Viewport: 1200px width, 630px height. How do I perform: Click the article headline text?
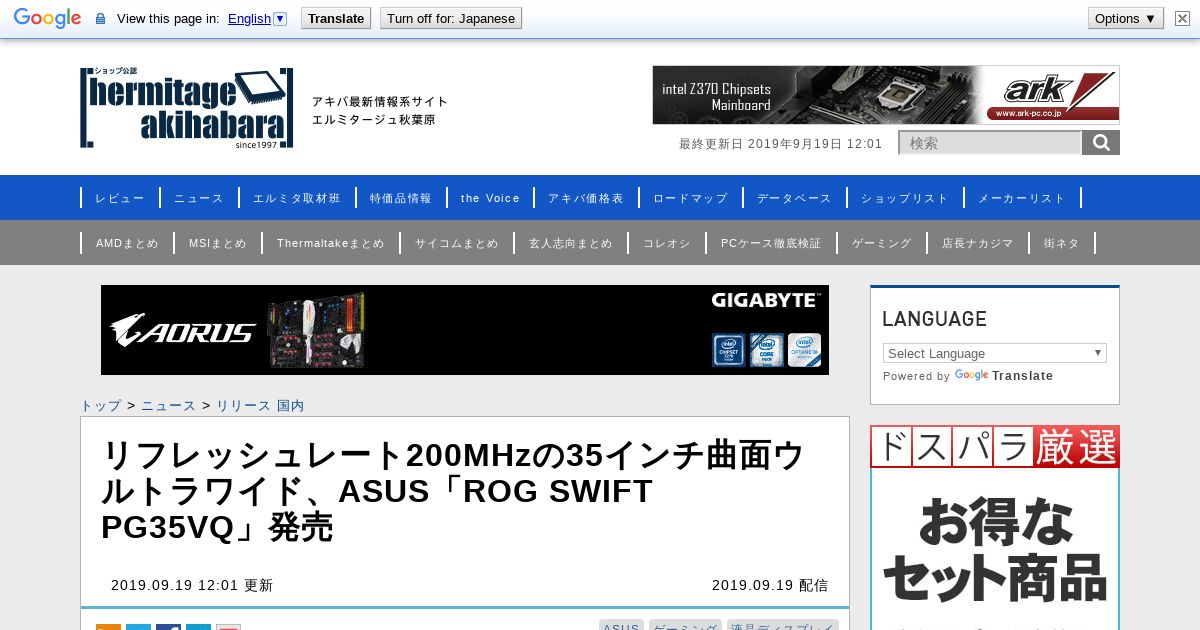coord(453,491)
